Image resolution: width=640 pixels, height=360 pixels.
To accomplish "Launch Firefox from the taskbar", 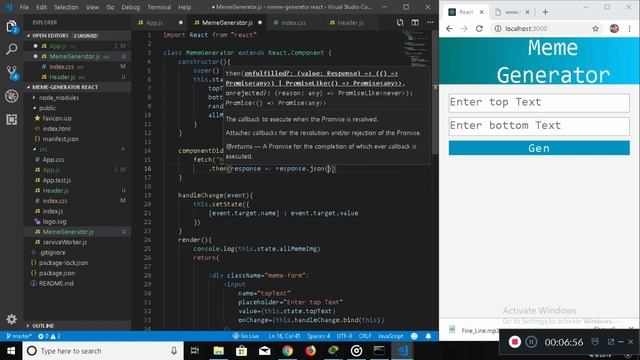I will coord(311,351).
